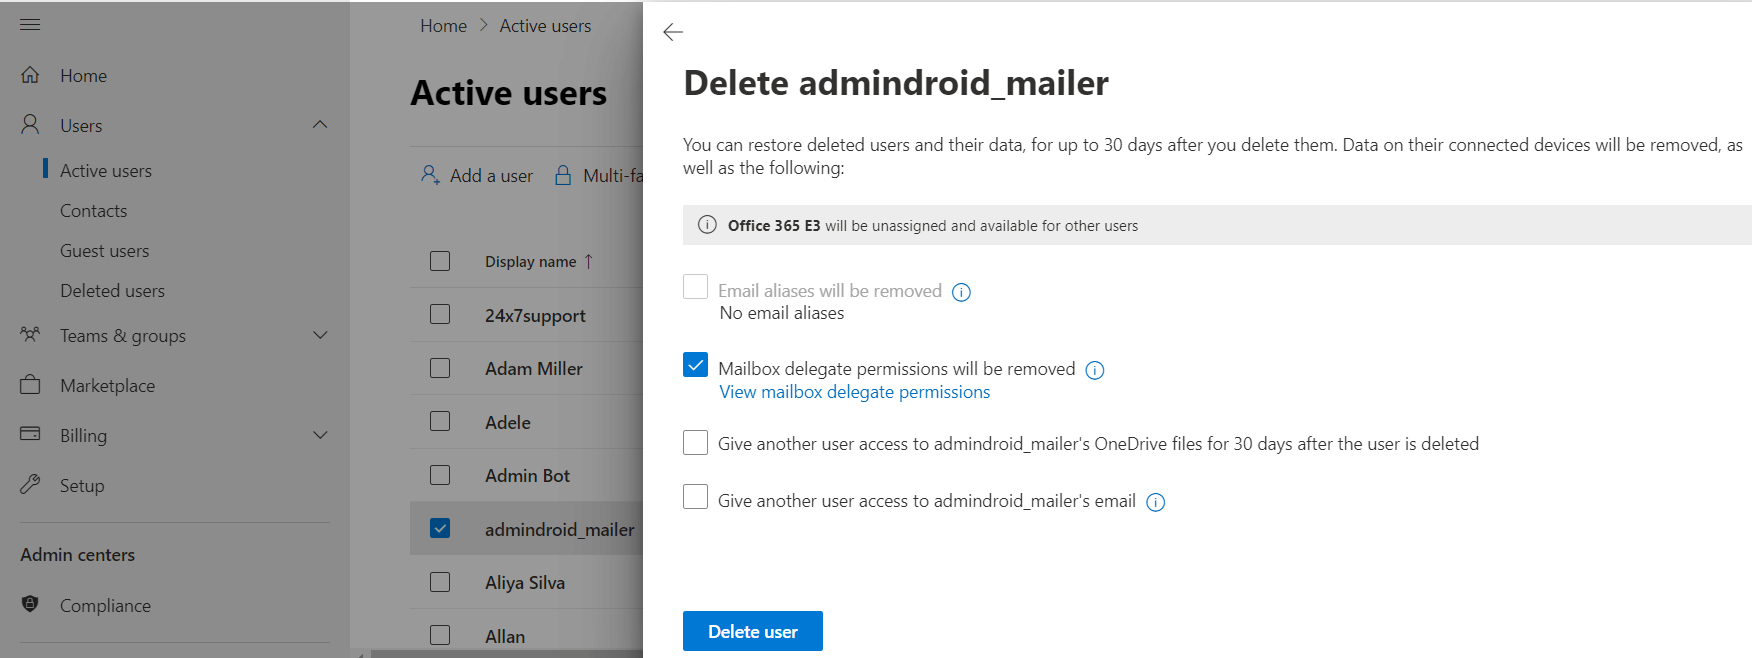Screen dimensions: 1752x658
Task: Check Give another user access to admindroid_mailer's email
Action: 695,497
